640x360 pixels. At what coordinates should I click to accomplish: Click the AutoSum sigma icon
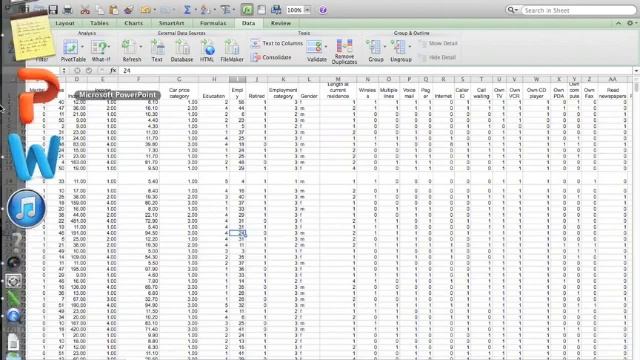tap(187, 9)
